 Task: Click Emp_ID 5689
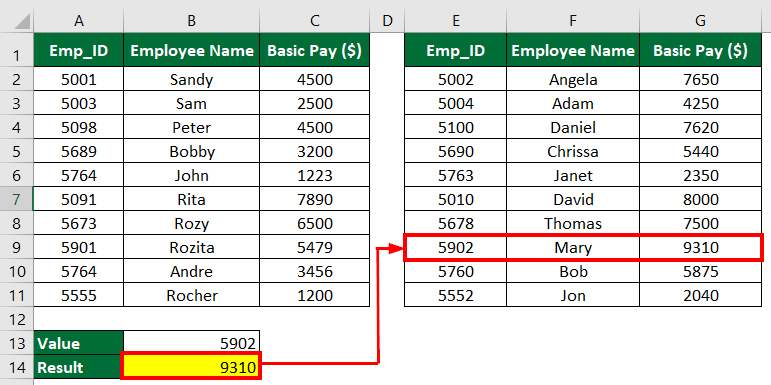coord(79,151)
